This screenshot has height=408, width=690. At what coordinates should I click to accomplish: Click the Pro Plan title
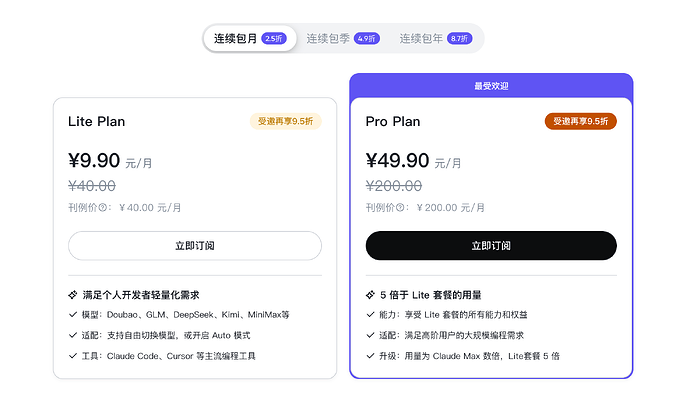pos(393,121)
